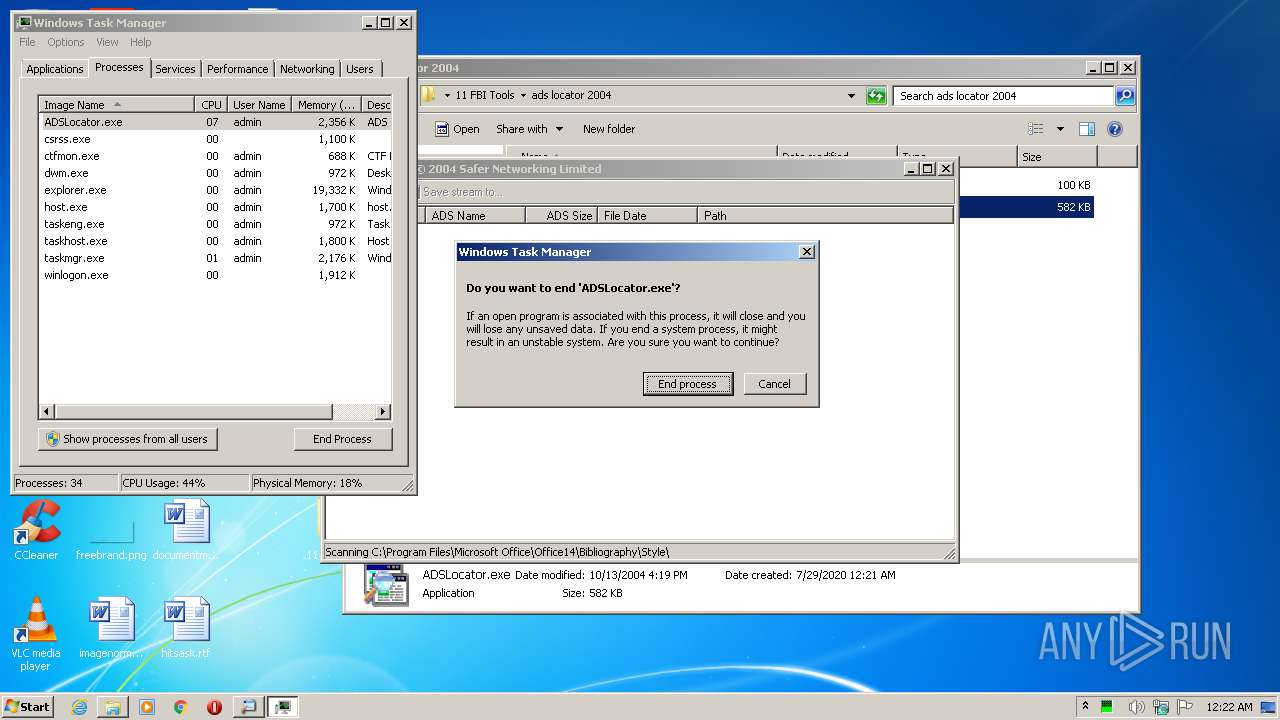
Task: Sort processes by User Name column
Action: coord(258,105)
